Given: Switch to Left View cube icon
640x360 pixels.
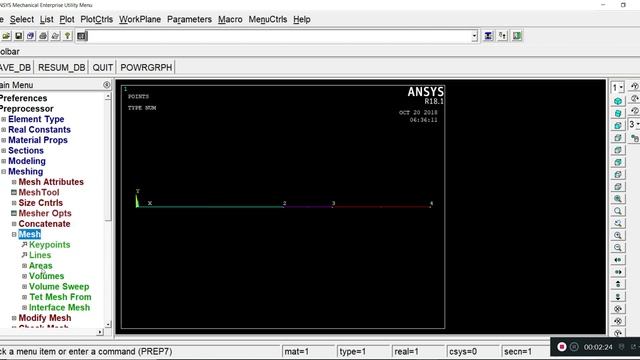Looking at the screenshot, I should click(618, 174).
